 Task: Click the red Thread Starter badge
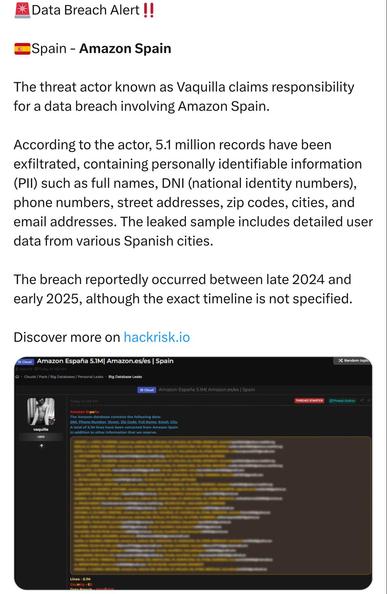point(309,400)
